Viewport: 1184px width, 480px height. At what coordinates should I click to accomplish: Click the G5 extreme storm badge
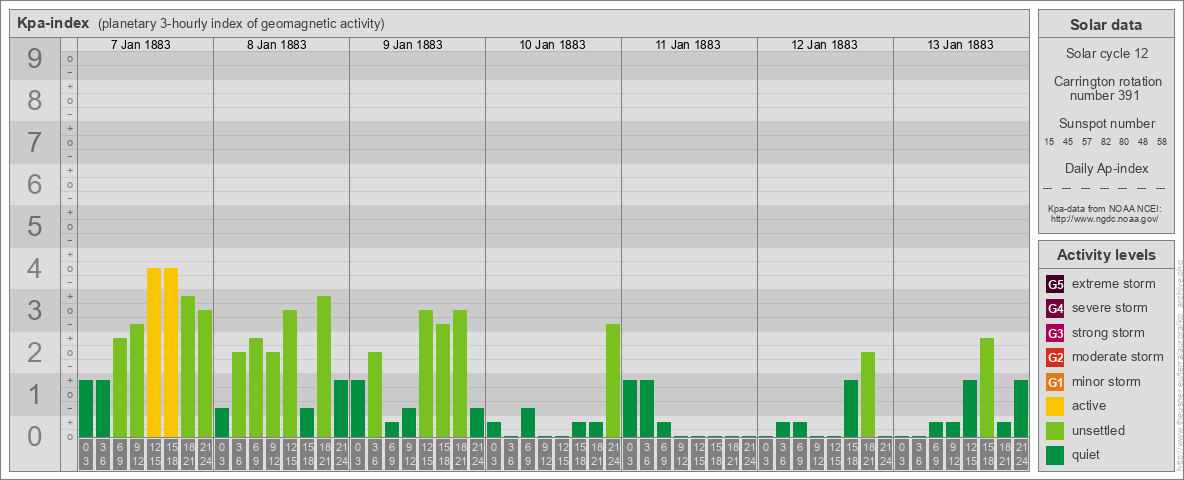tap(1055, 284)
